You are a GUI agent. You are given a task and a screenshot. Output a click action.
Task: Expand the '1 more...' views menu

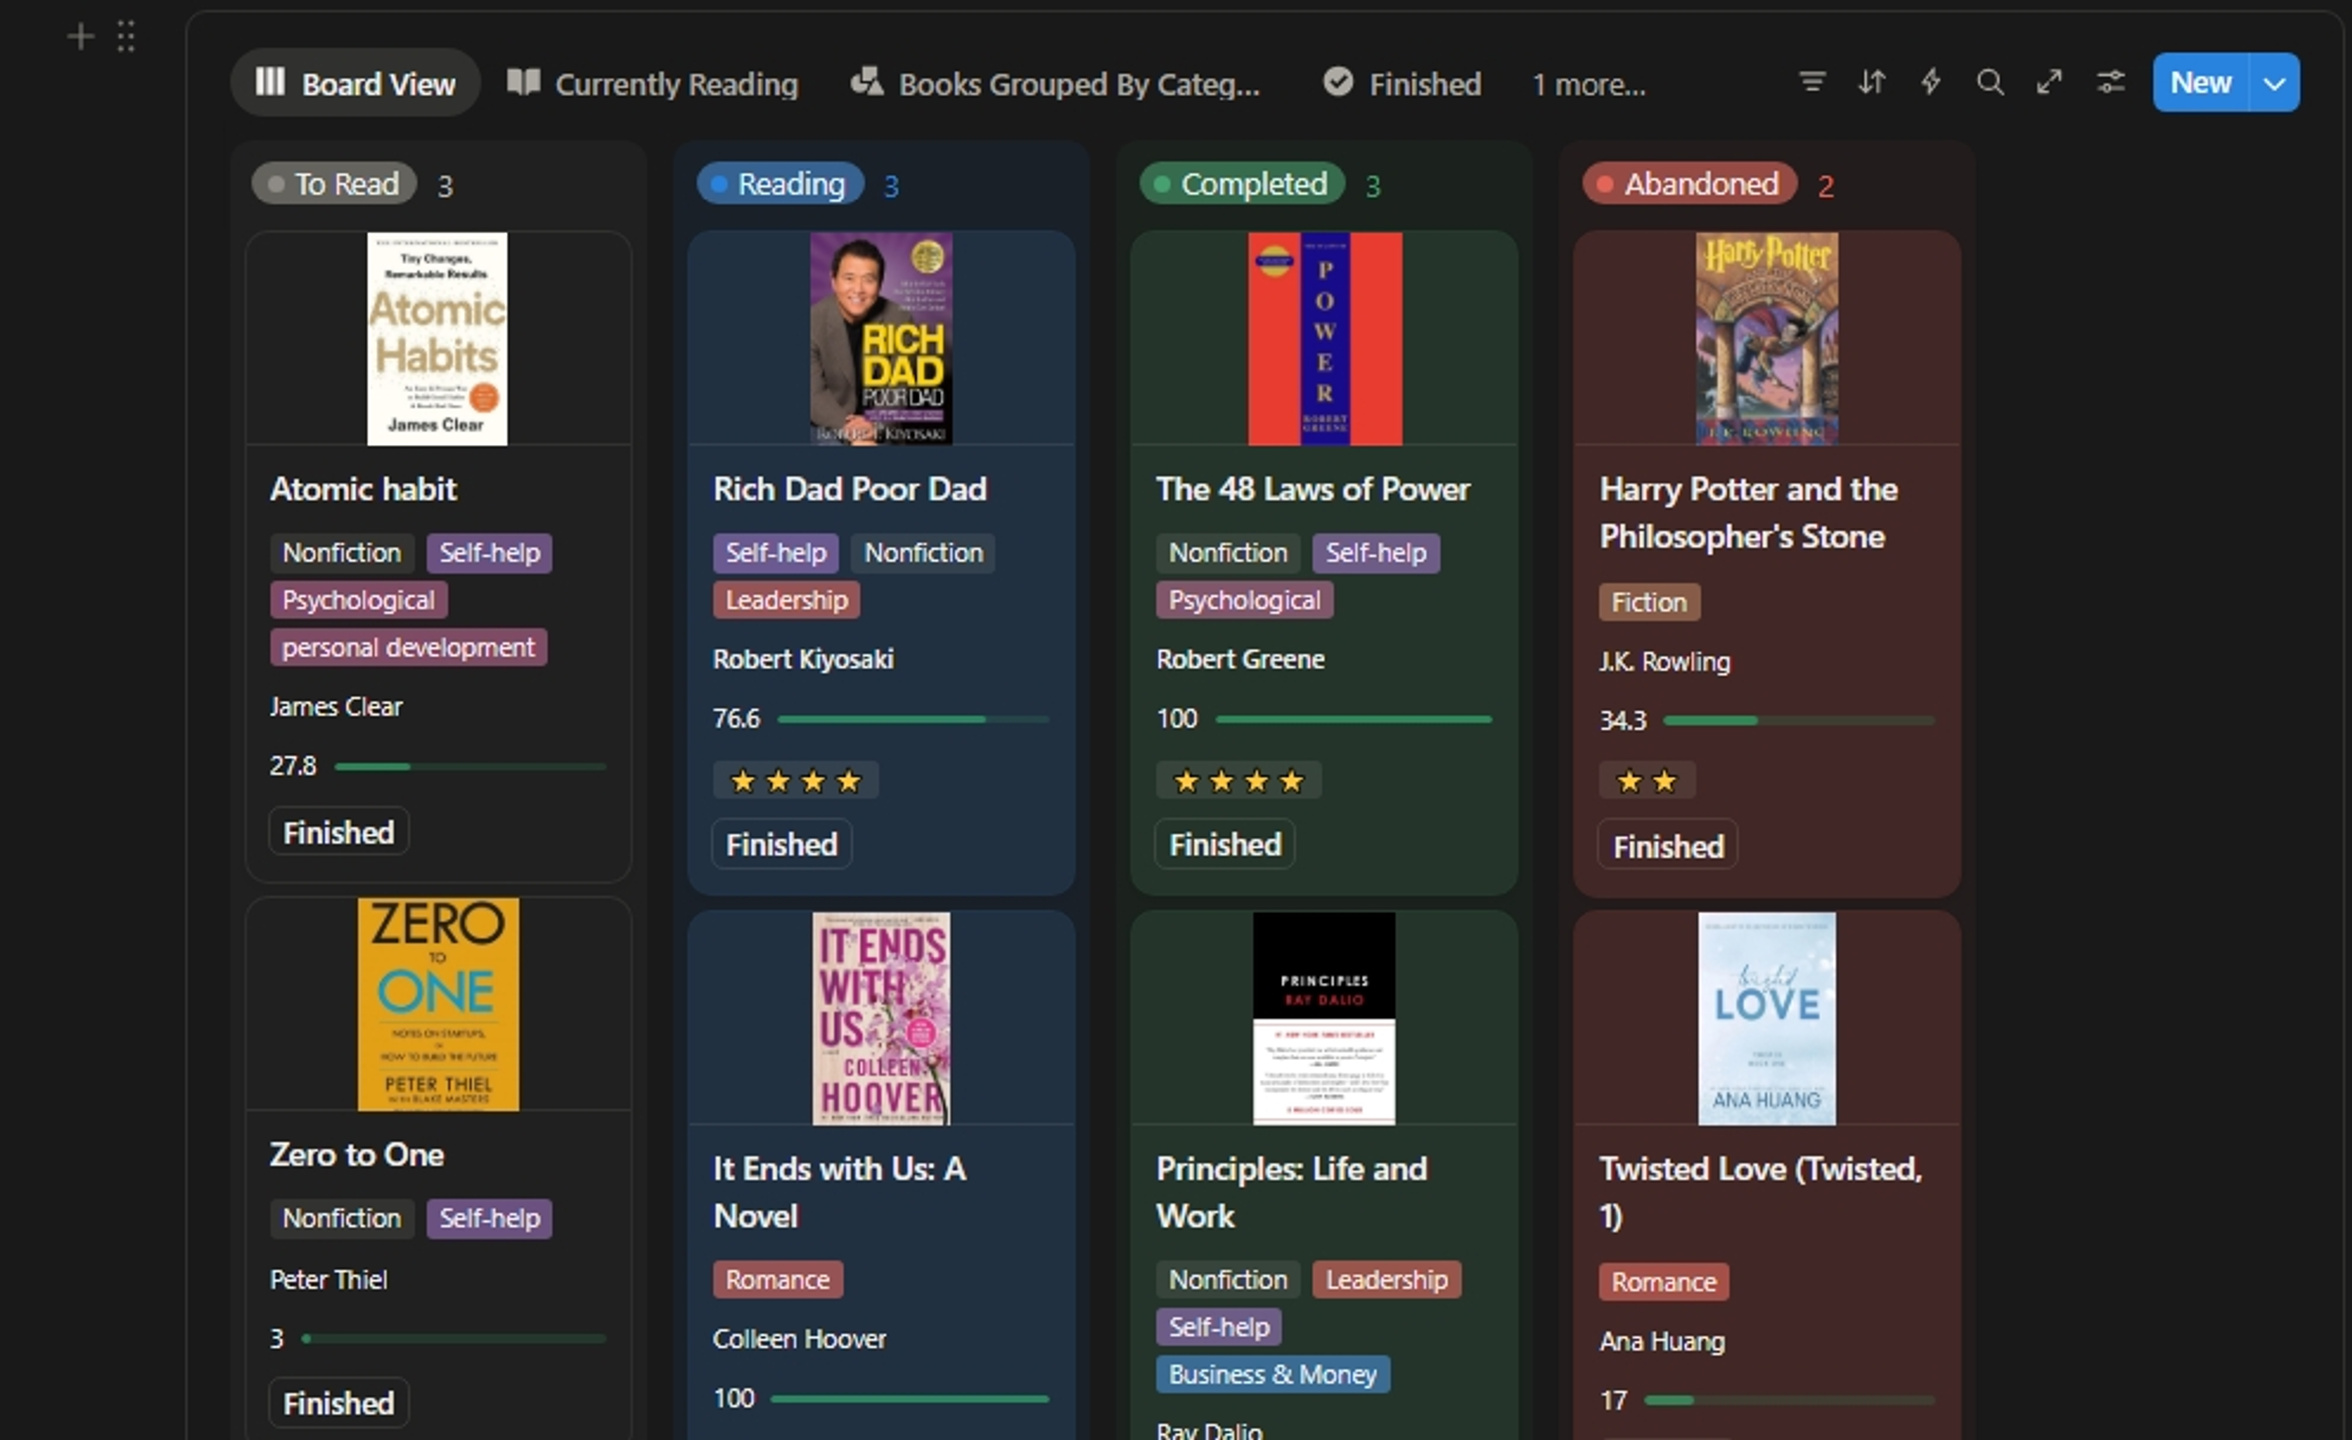(1589, 85)
